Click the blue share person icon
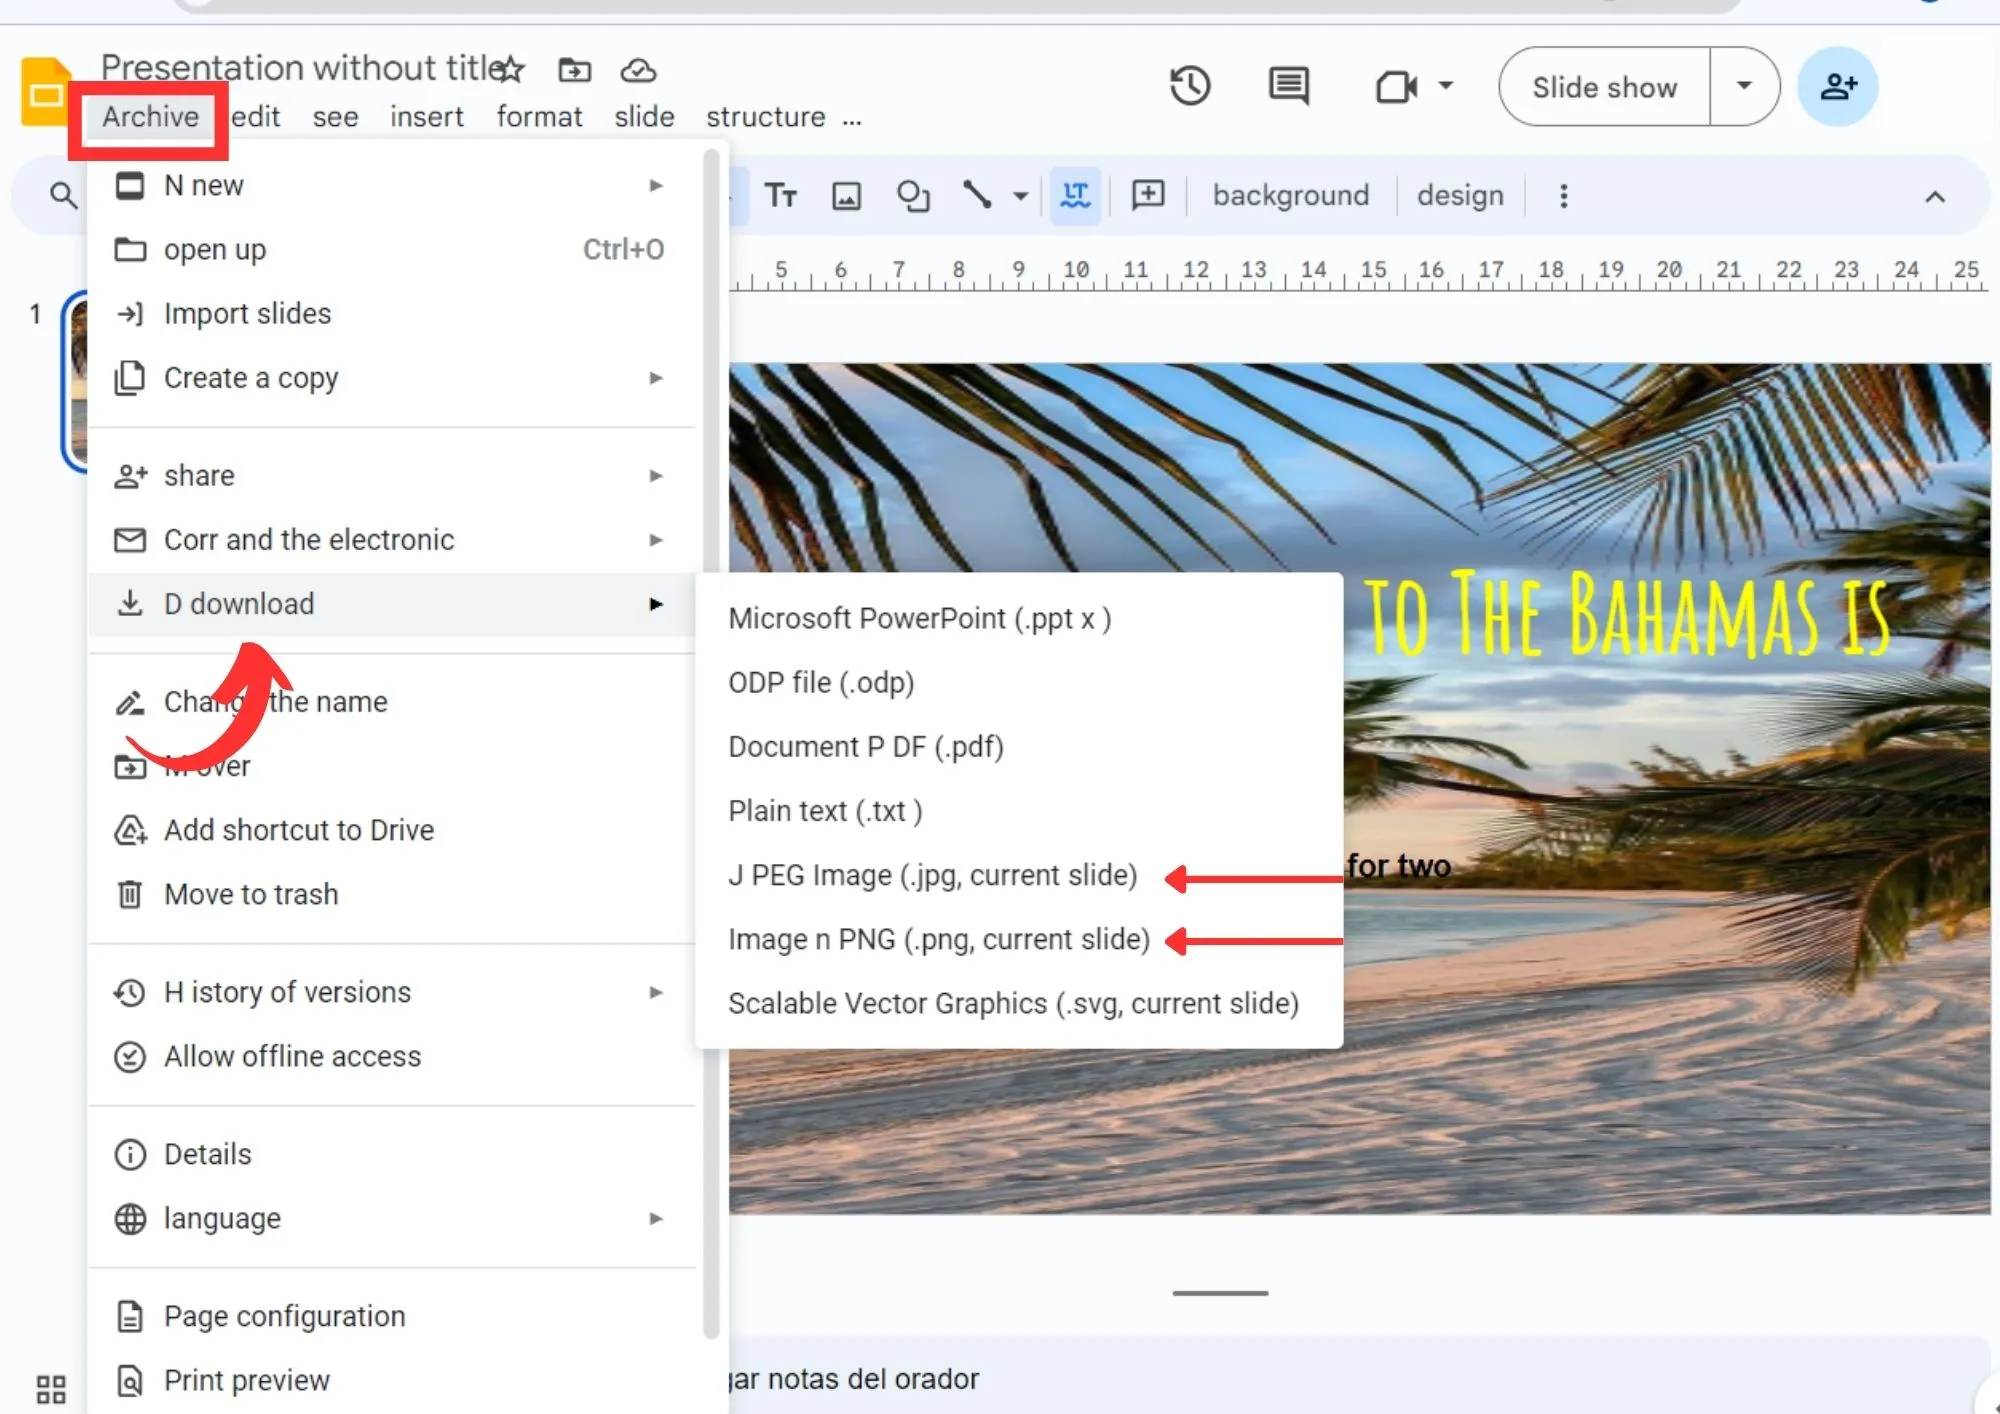2000x1414 pixels. pyautogui.click(x=1837, y=86)
